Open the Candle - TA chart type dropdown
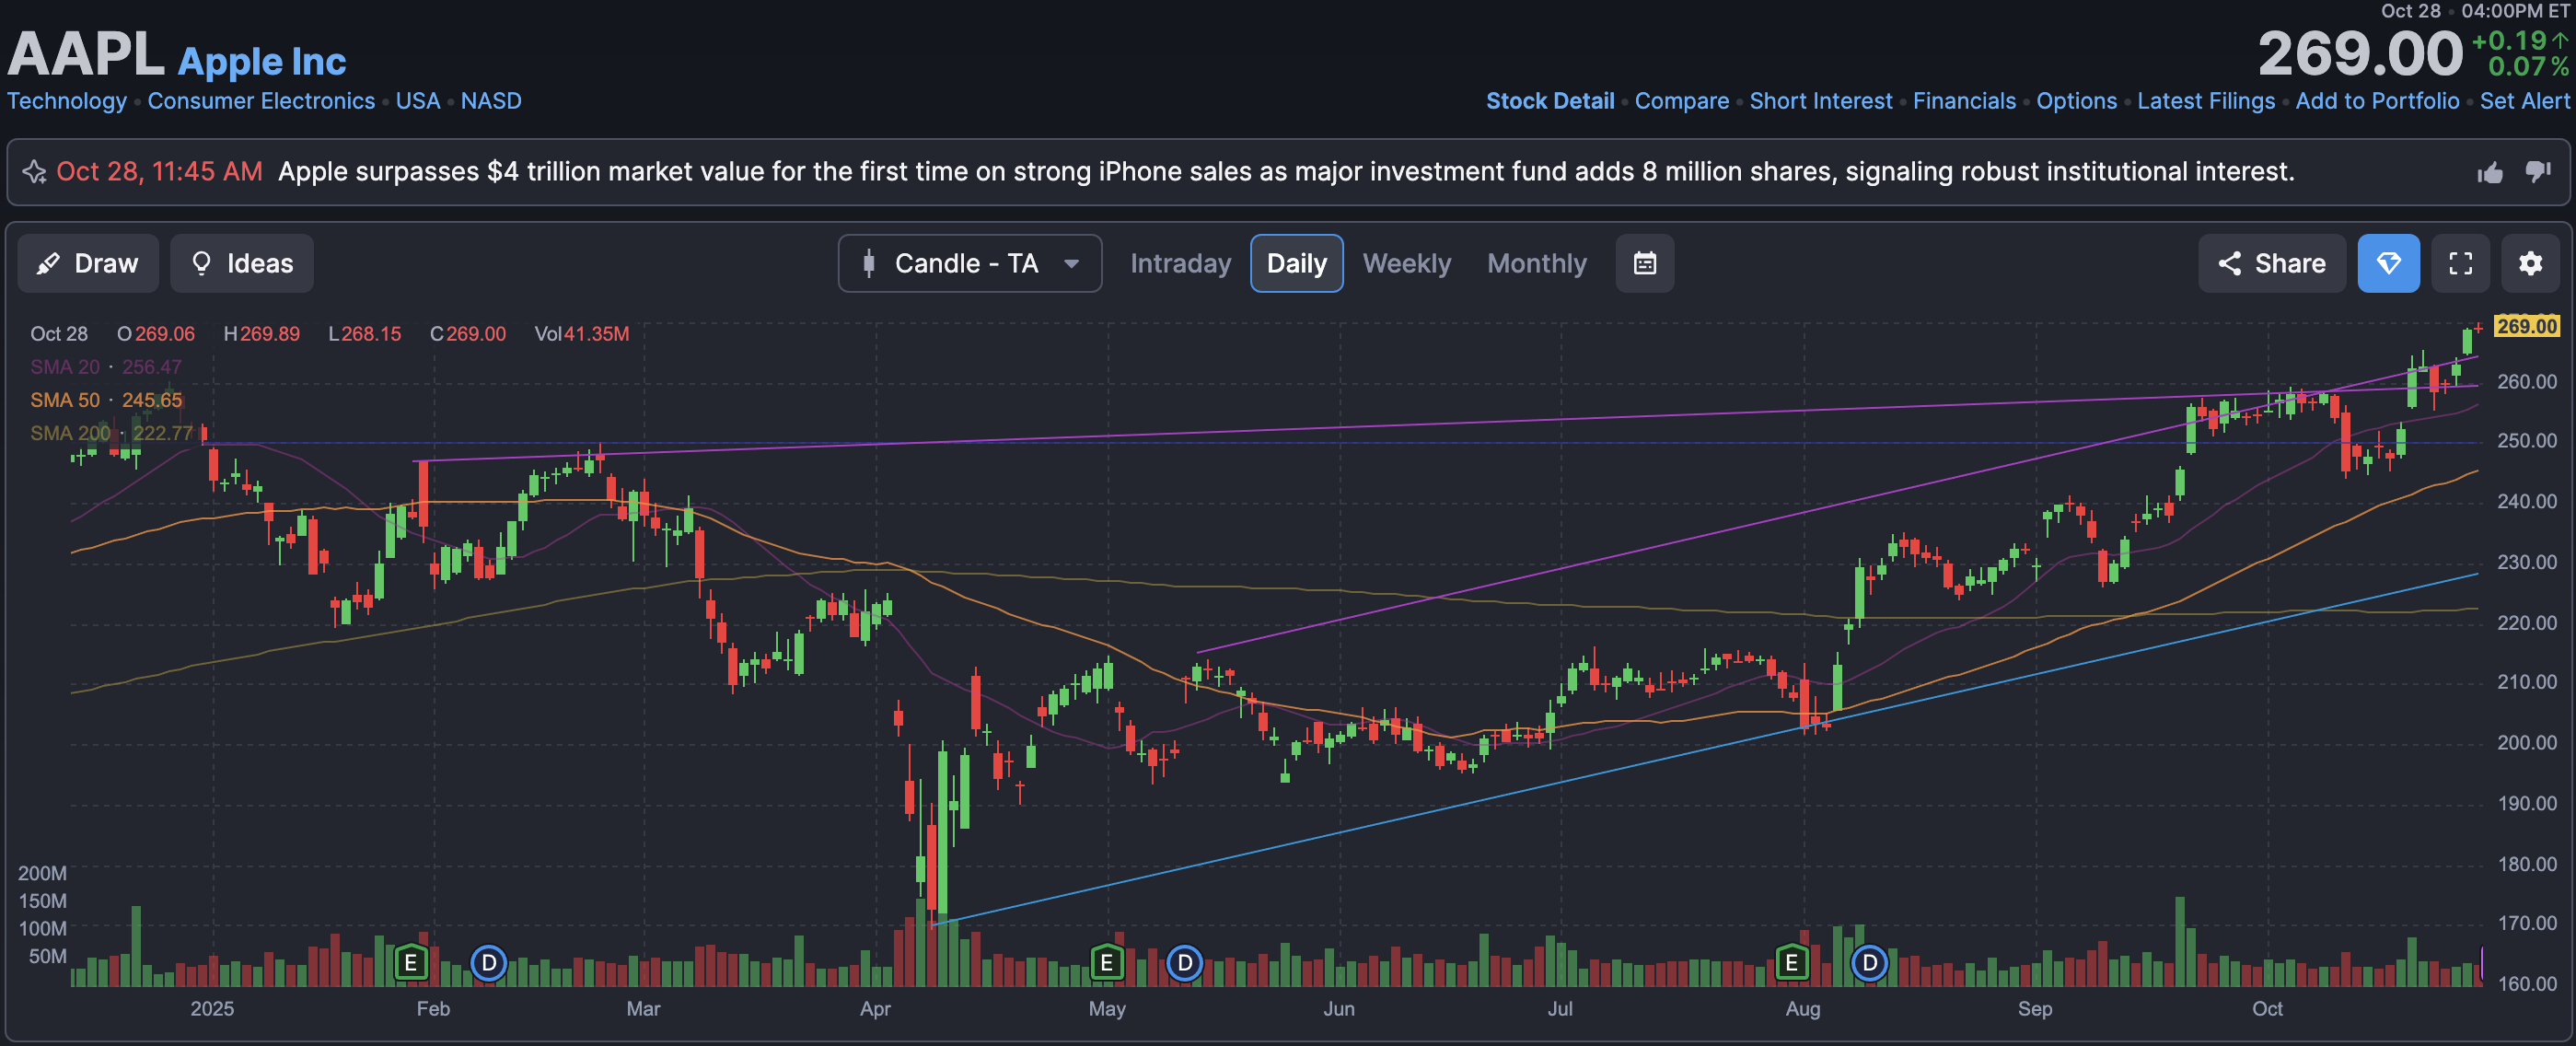Screen dimensions: 2576x1046 [969, 263]
